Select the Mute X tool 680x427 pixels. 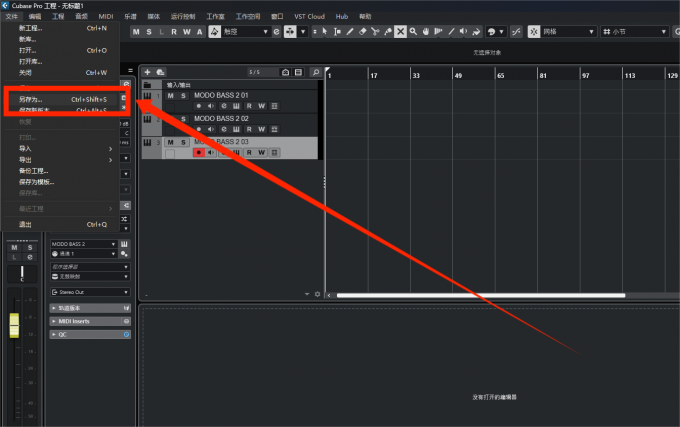400,32
